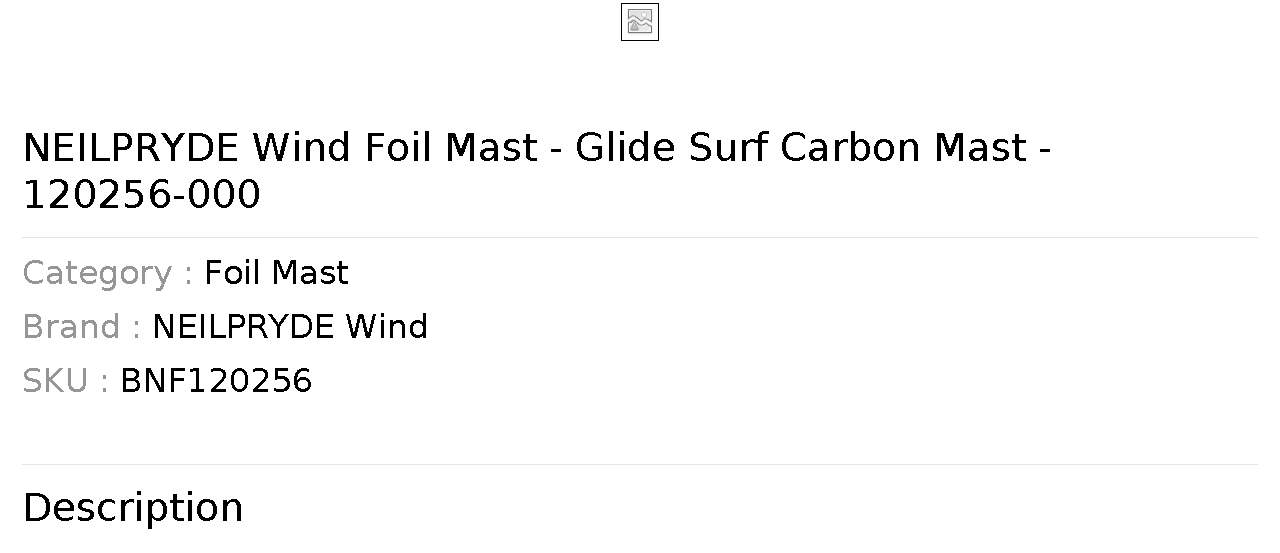Image resolution: width=1280 pixels, height=553 pixels.
Task: Click the divider line below the title
Action: click(640, 237)
